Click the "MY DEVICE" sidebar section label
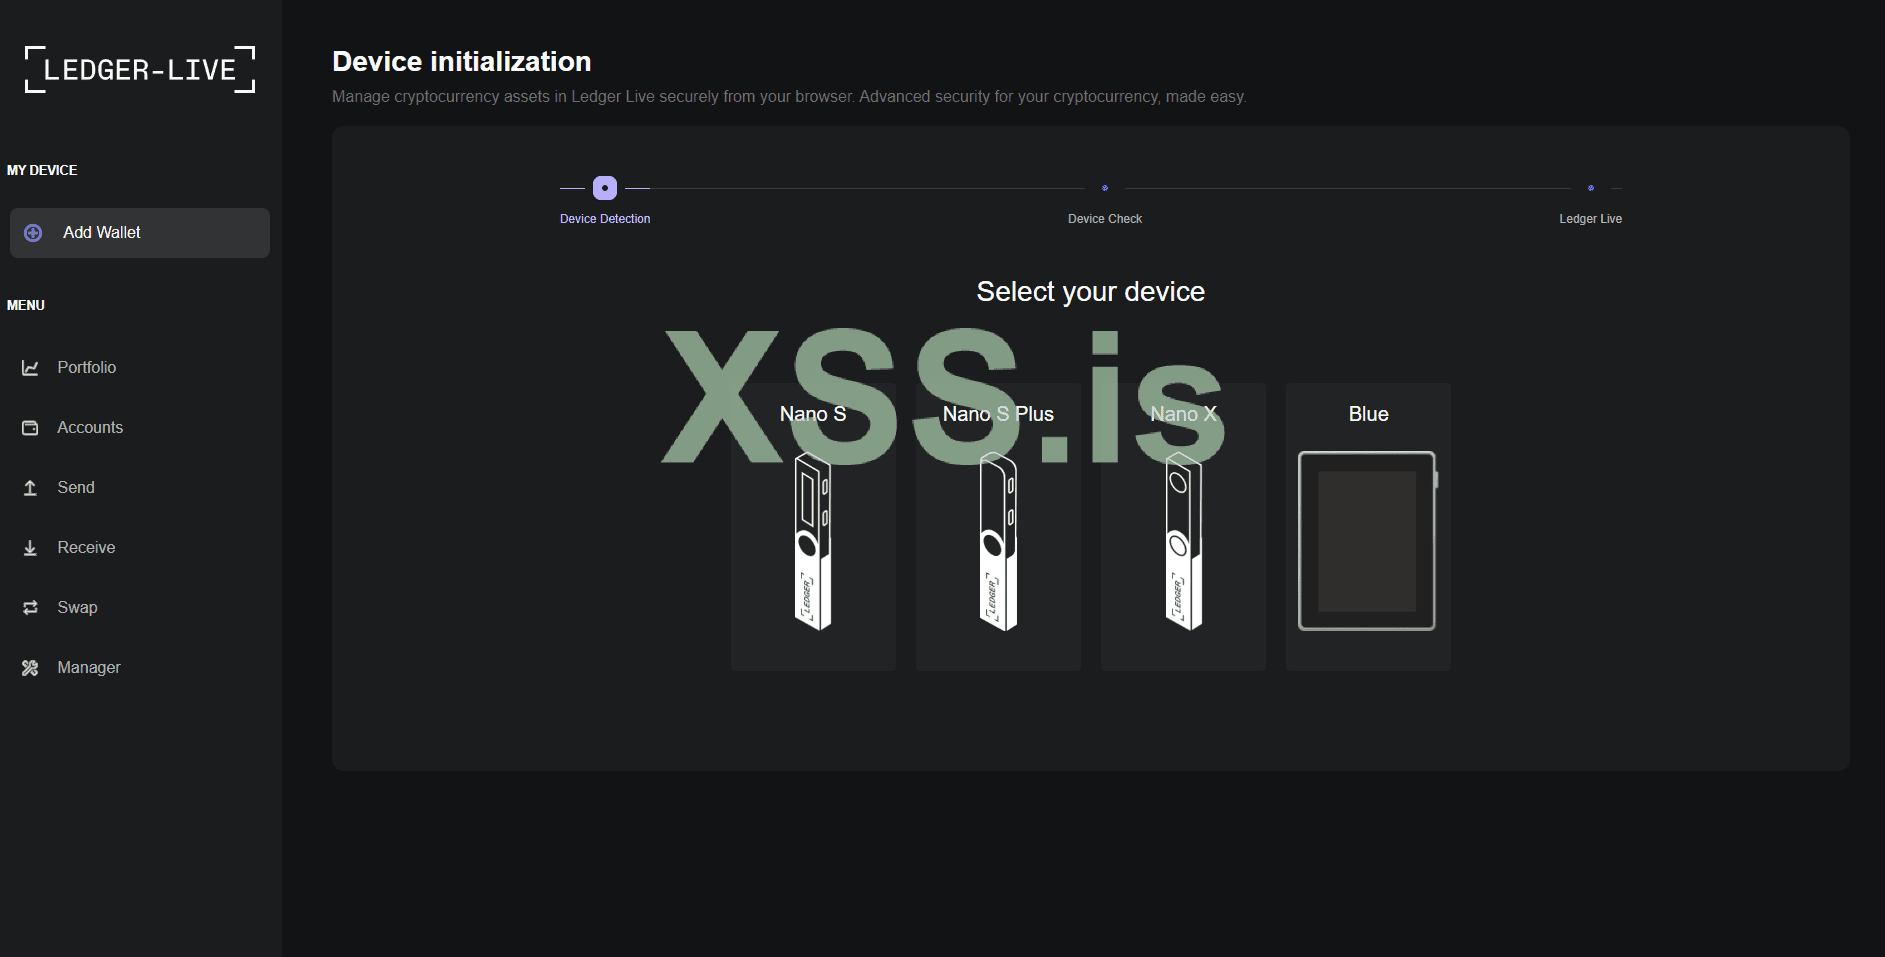Viewport: 1885px width, 957px height. 42,170
